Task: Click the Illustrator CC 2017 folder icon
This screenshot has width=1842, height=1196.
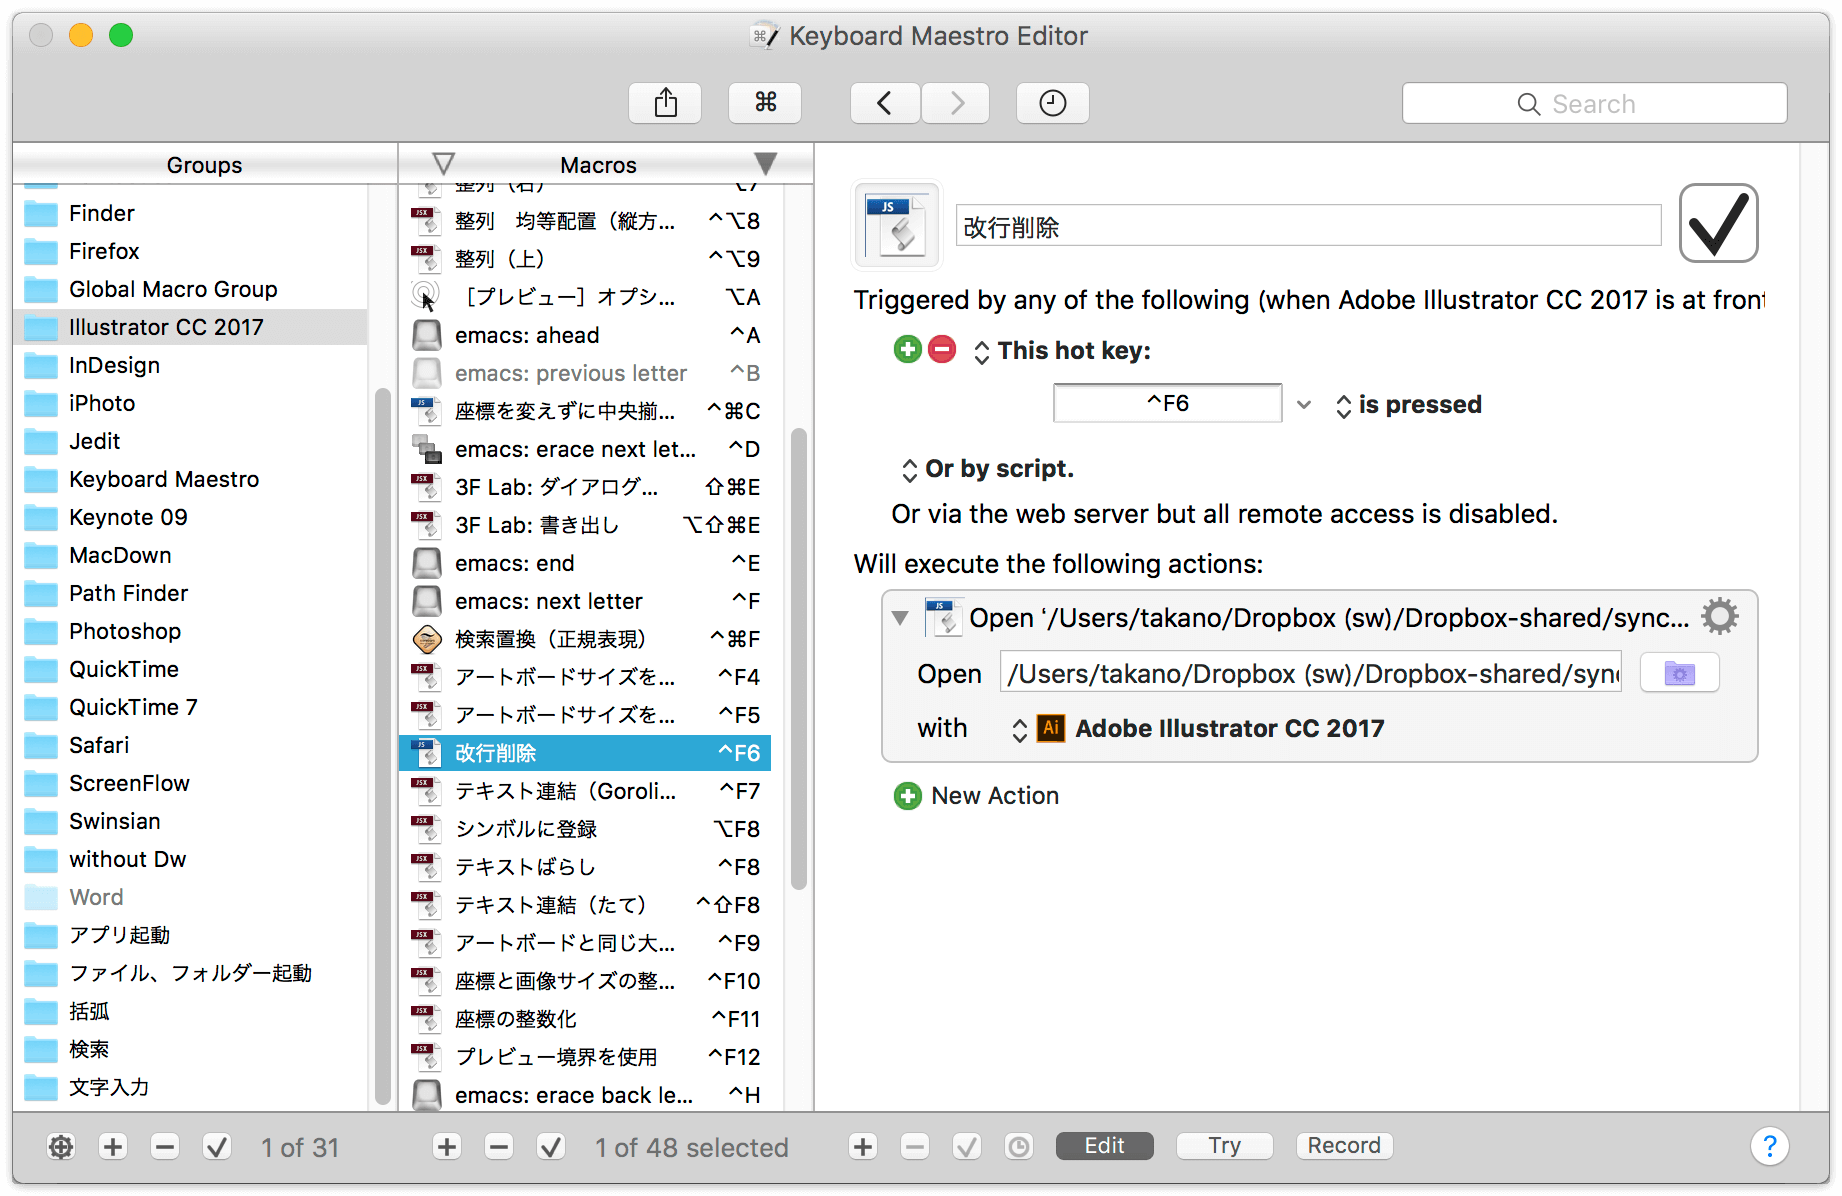Action: point(41,327)
